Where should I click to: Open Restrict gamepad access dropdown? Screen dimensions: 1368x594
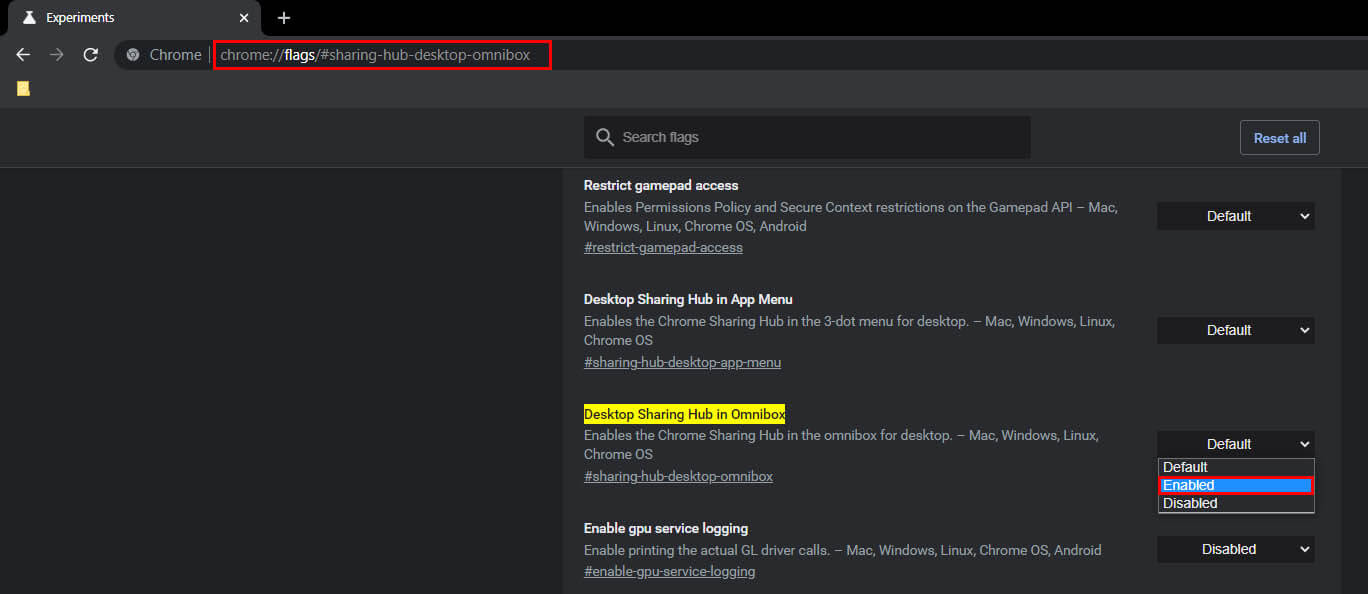coord(1236,216)
